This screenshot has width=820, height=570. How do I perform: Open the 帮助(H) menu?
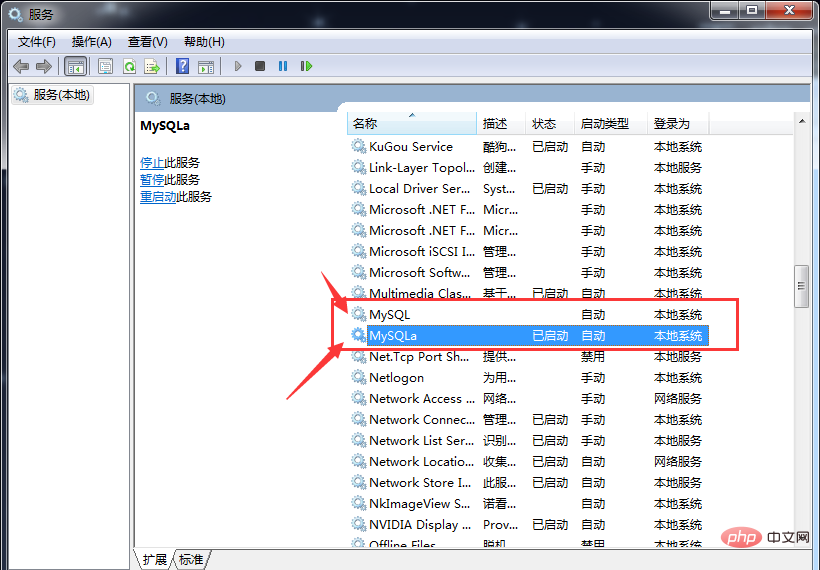click(204, 42)
